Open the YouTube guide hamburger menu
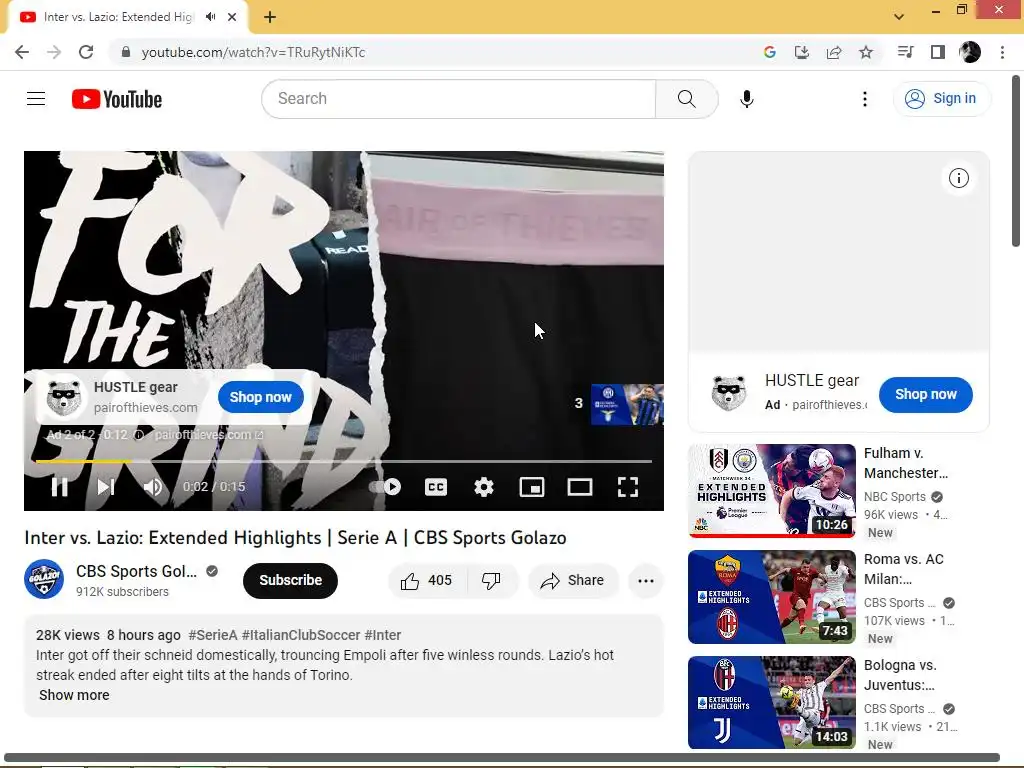1024x768 pixels. click(x=36, y=99)
